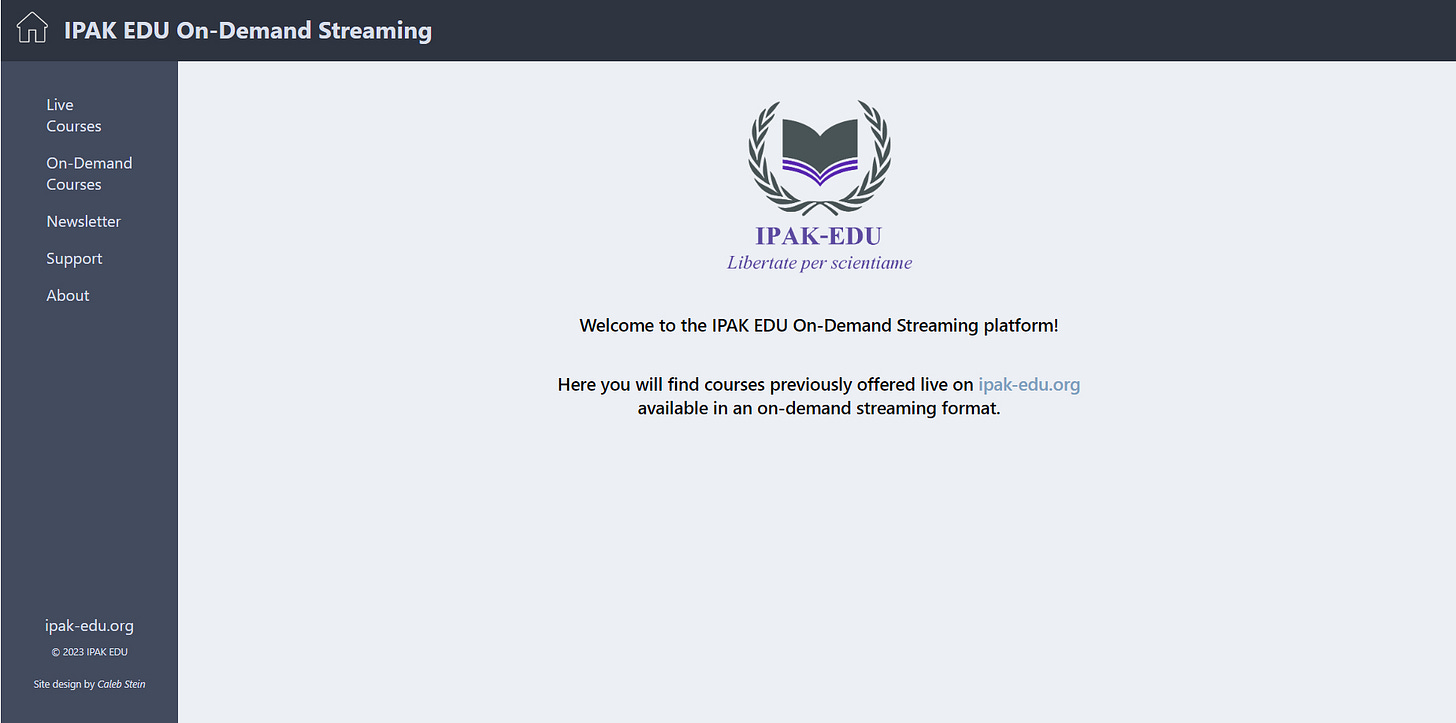Open On-Demand Courses in the sidebar
Viewport: 1456px width, 723px height.
(x=89, y=173)
